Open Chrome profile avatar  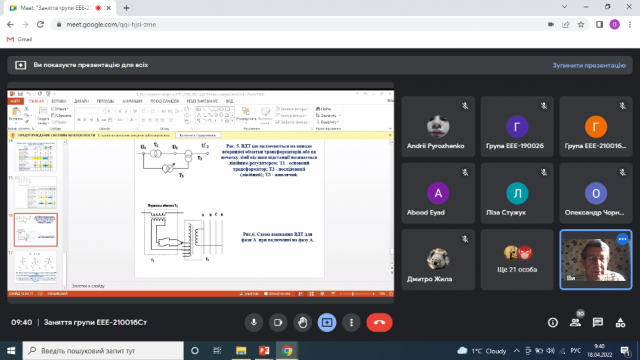coord(614,24)
